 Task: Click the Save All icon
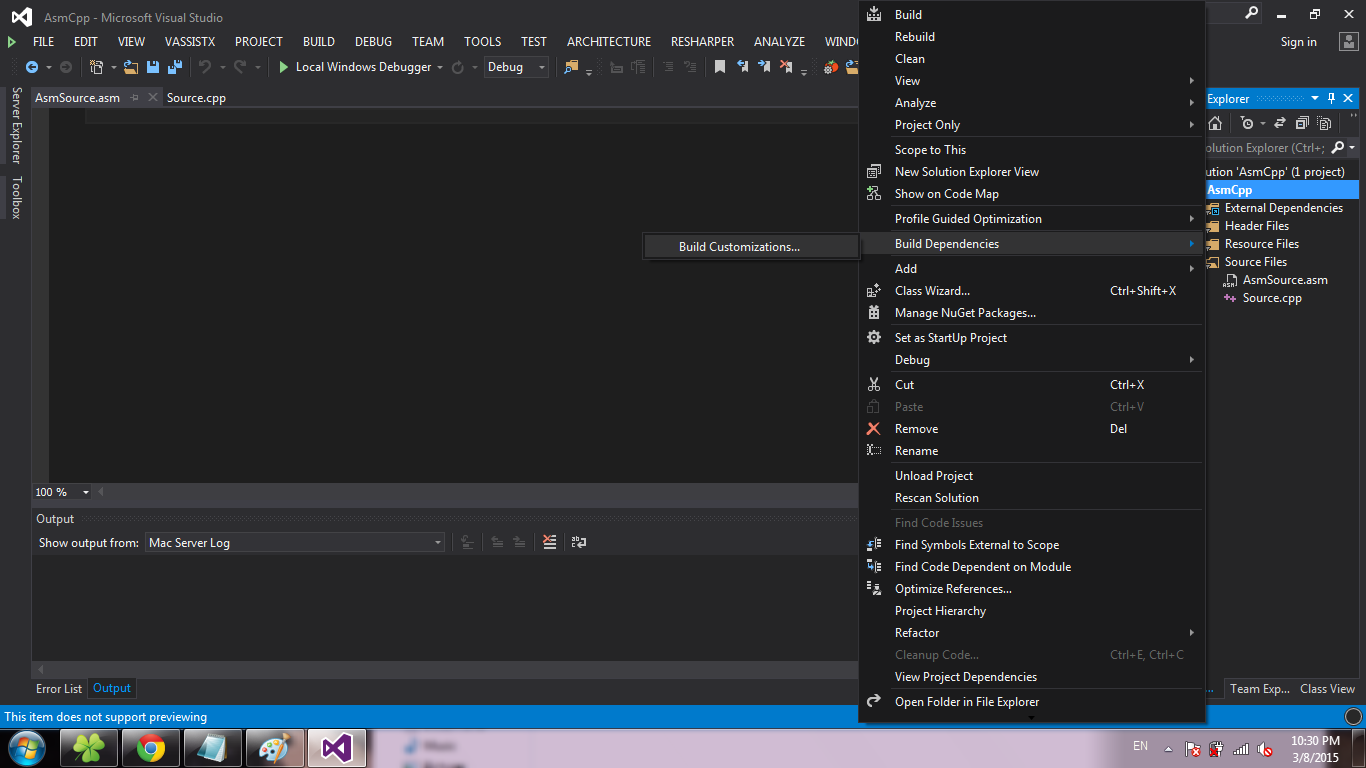(174, 67)
